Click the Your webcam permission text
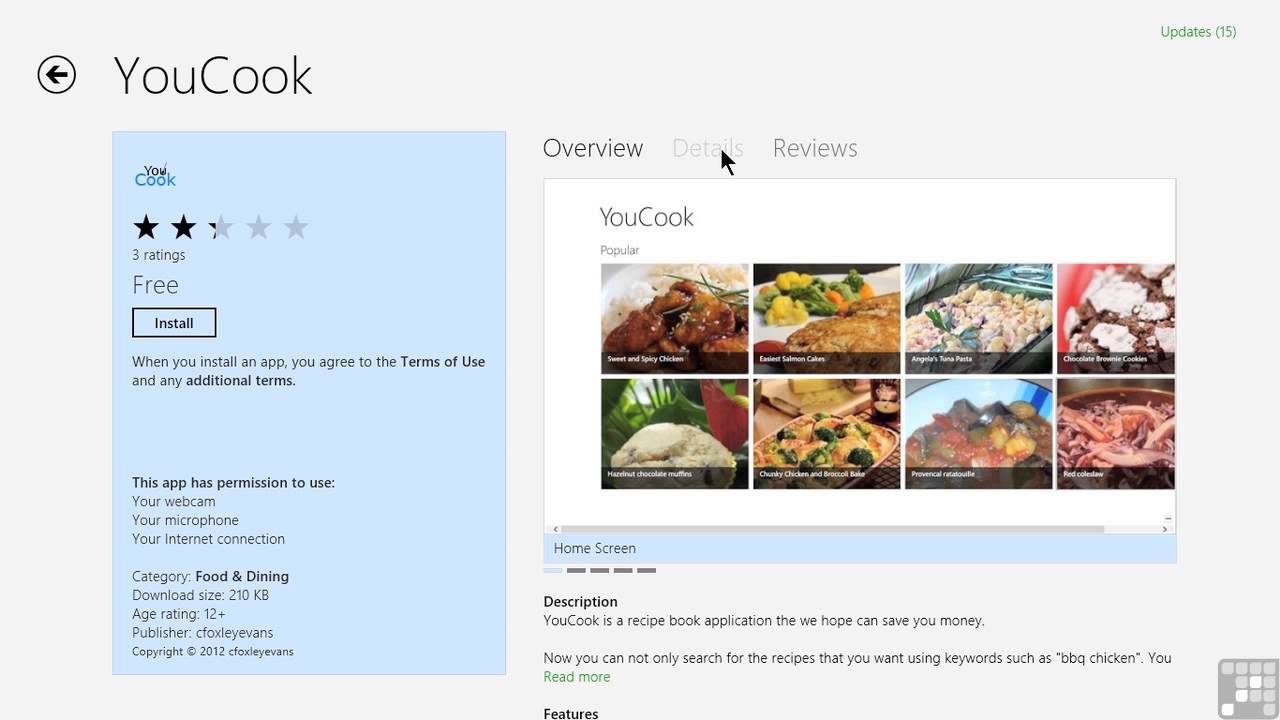The image size is (1280, 720). 174,502
